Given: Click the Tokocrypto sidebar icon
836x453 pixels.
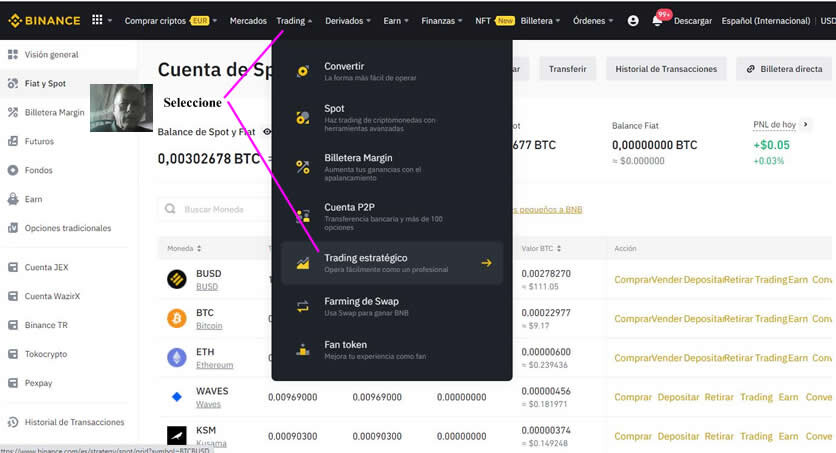Looking at the screenshot, I should point(13,354).
